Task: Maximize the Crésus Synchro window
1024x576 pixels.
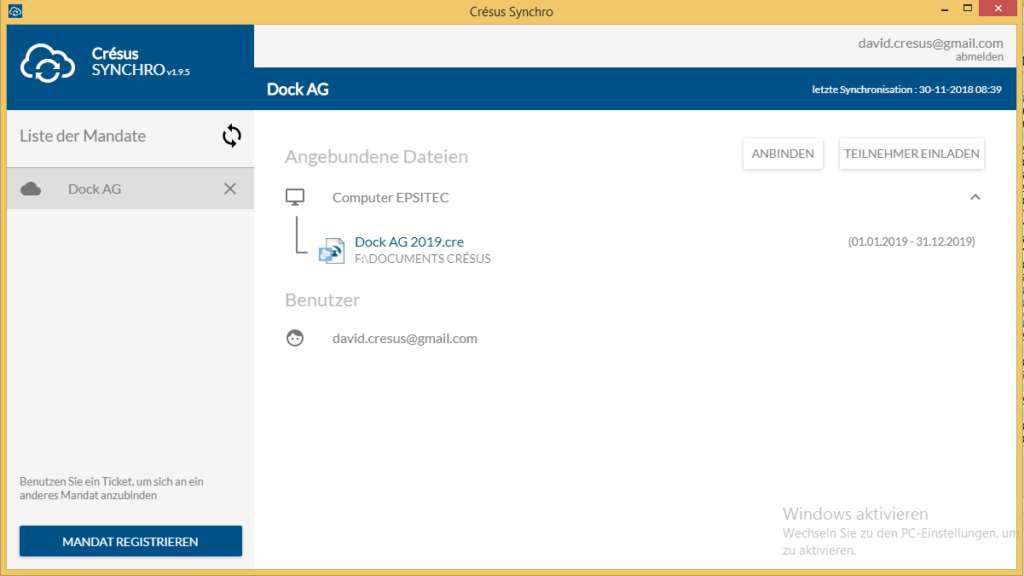Action: pos(968,8)
